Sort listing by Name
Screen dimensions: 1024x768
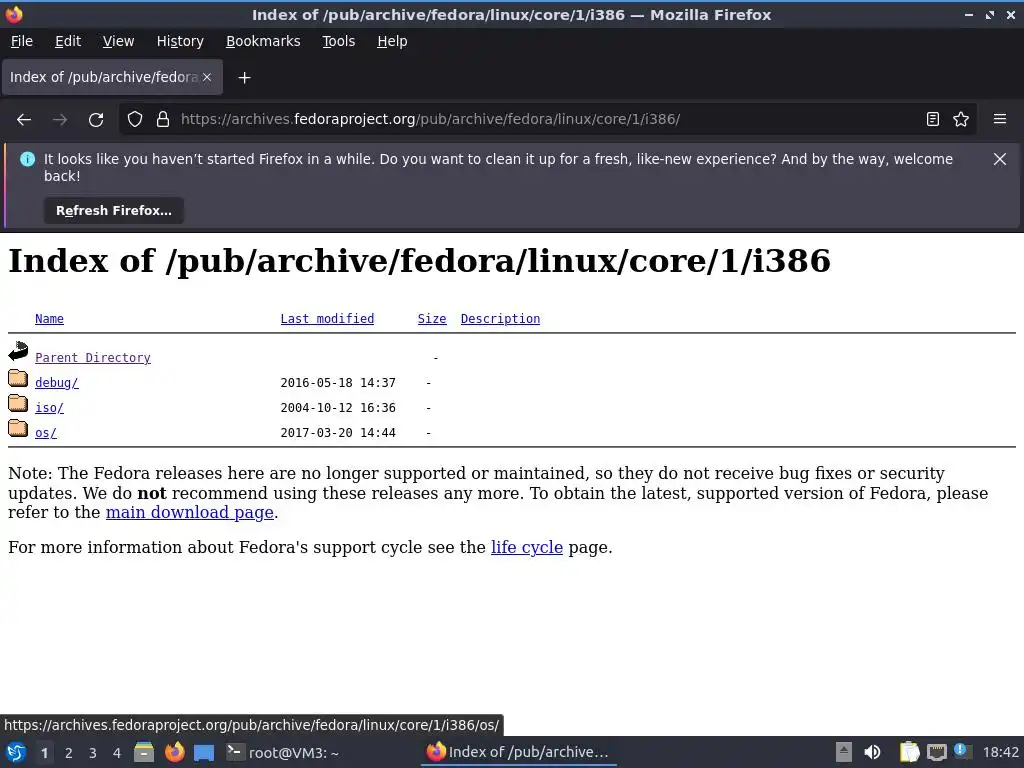pos(50,319)
